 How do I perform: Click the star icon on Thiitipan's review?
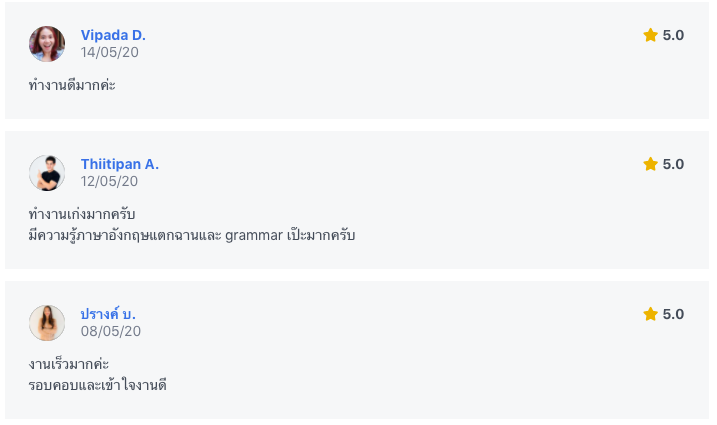650,164
